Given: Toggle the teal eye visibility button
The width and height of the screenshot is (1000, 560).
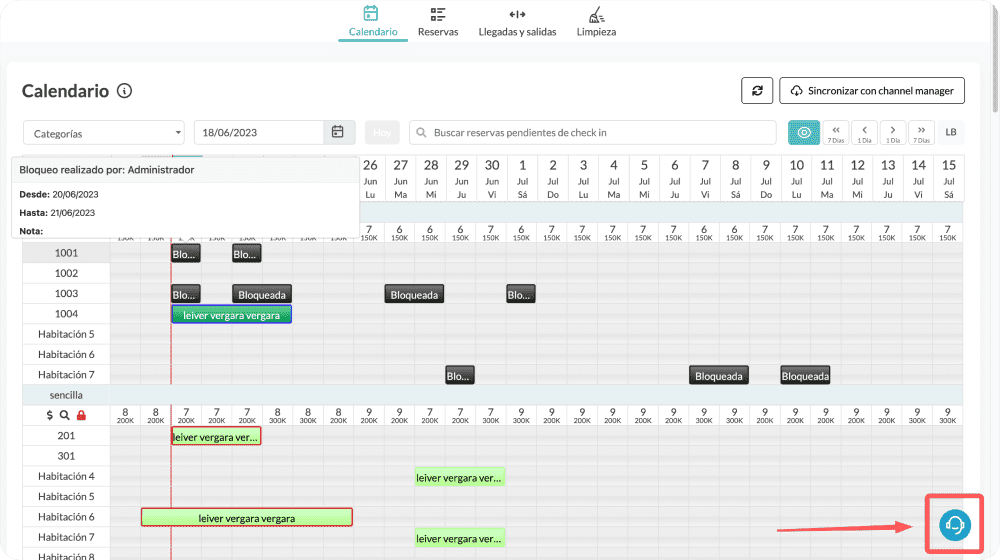Looking at the screenshot, I should (x=803, y=132).
